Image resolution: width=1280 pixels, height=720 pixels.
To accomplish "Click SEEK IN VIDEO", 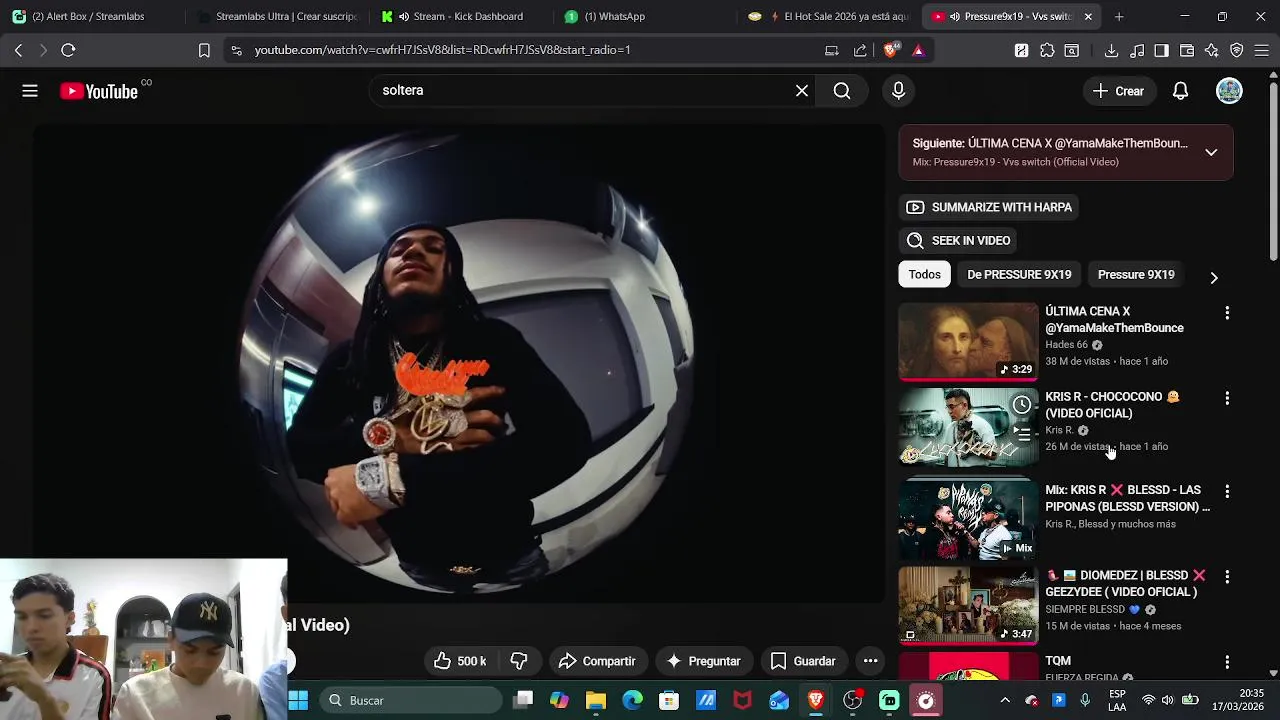I will click(x=958, y=240).
